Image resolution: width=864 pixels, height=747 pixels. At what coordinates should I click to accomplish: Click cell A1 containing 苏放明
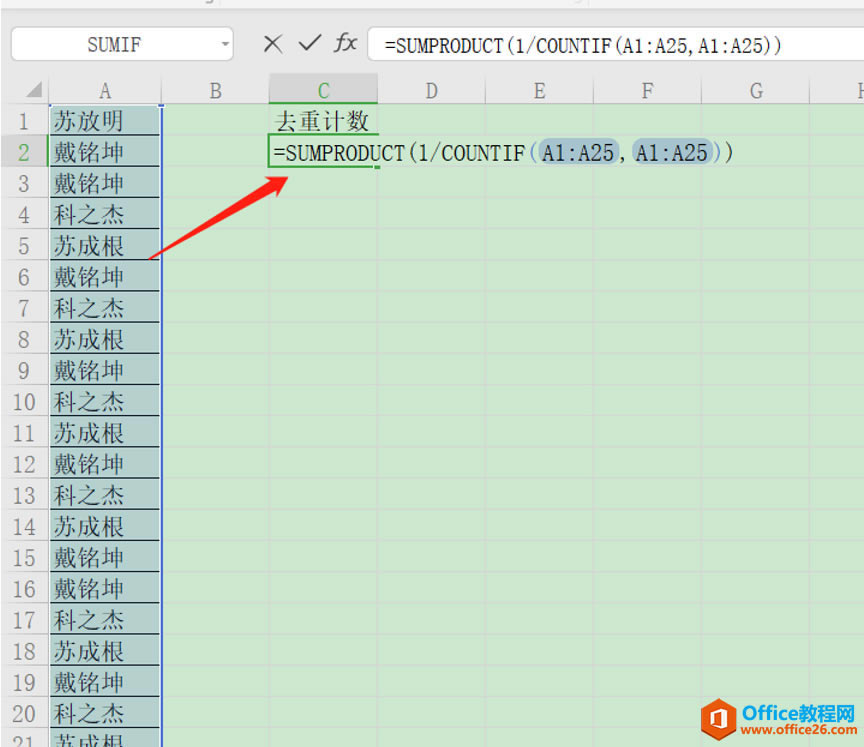105,121
